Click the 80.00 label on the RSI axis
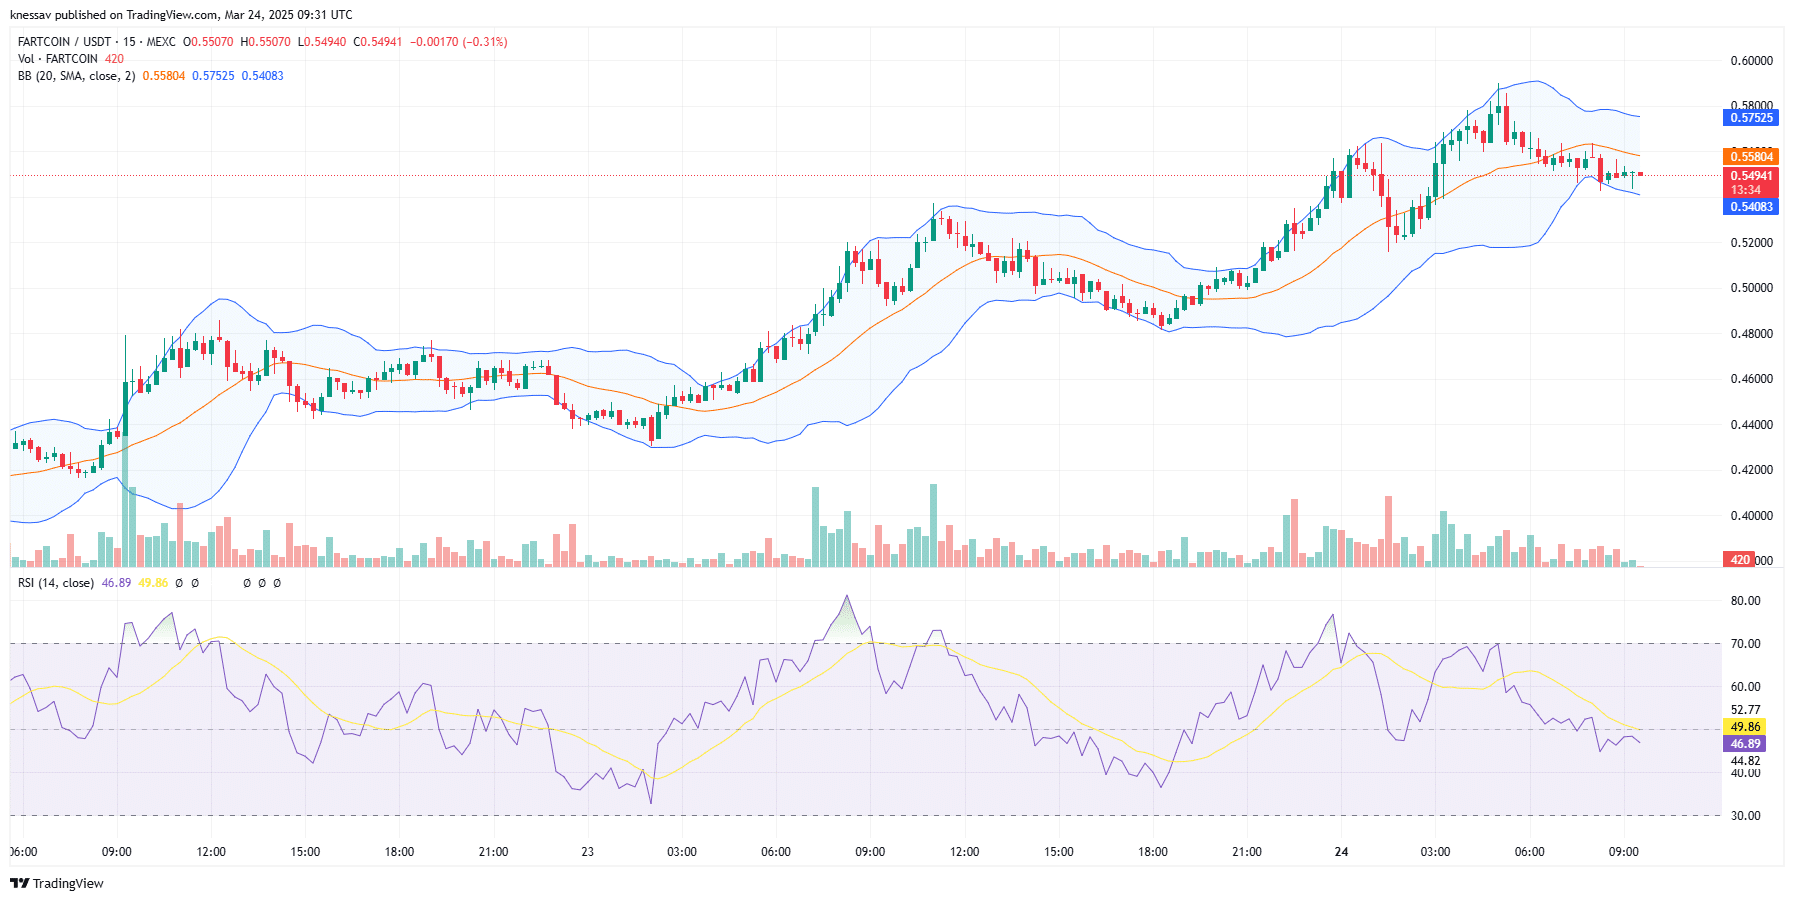Screen dimensions: 1794x901 [x=1746, y=601]
